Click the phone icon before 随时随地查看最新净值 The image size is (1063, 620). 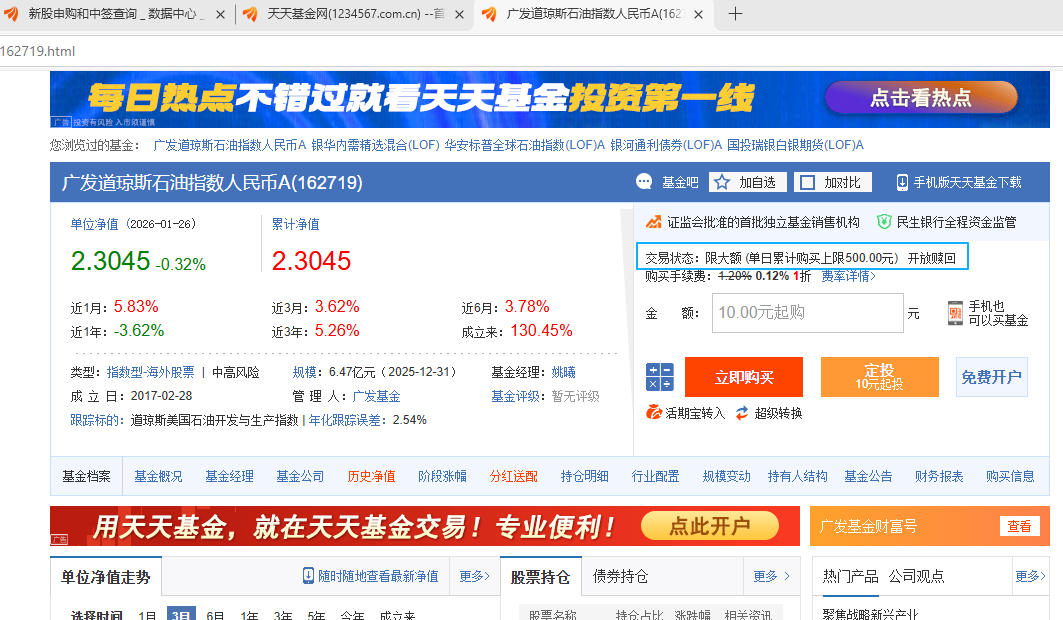(x=308, y=576)
